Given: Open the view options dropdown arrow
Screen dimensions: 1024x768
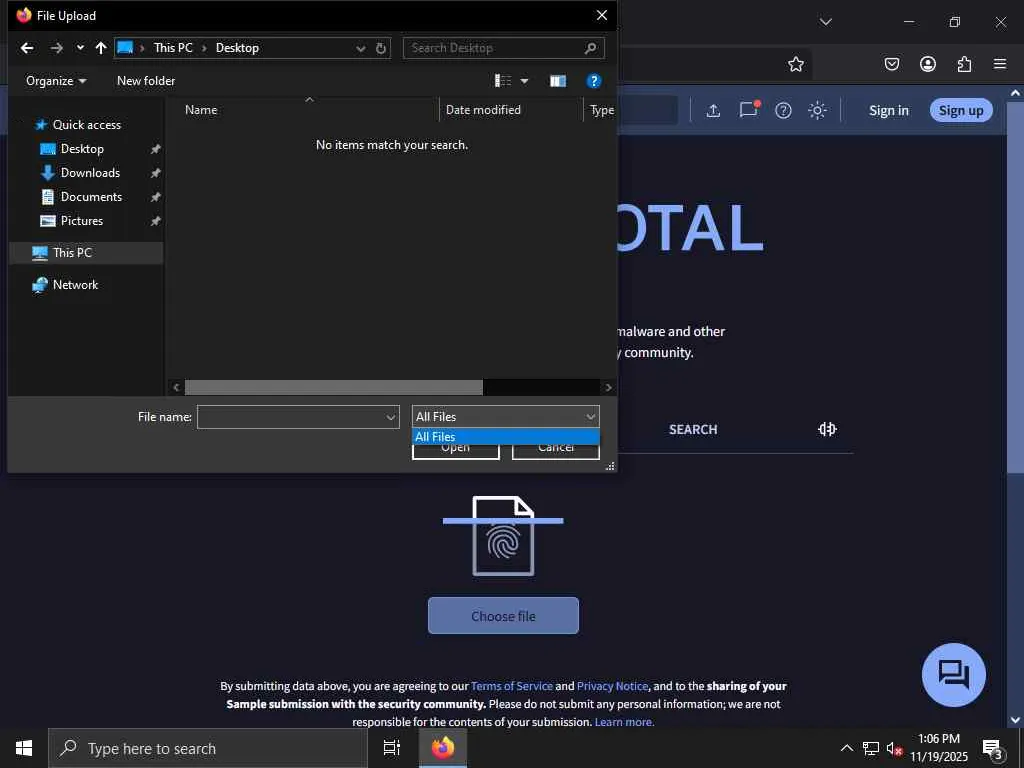Looking at the screenshot, I should coord(524,81).
